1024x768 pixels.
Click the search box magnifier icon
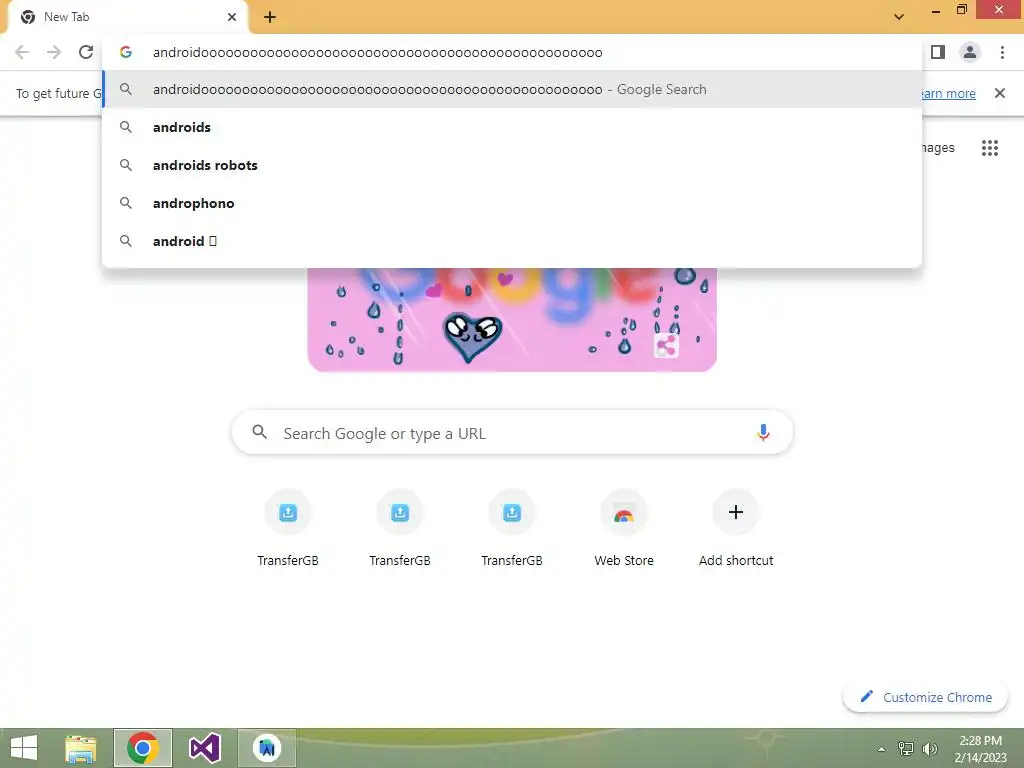260,432
